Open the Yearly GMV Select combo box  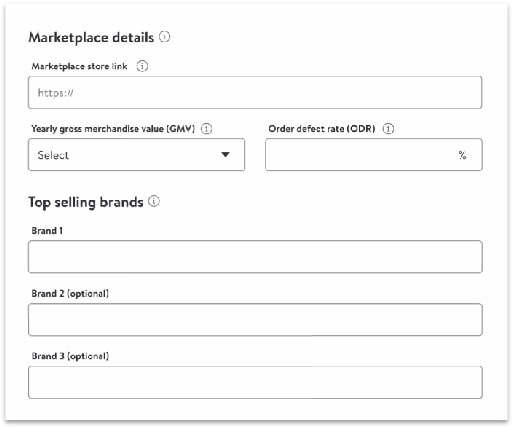[x=136, y=155]
